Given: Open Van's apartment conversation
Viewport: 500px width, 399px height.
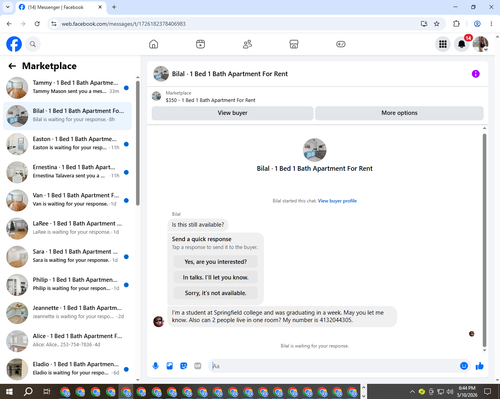Looking at the screenshot, I should tap(67, 200).
